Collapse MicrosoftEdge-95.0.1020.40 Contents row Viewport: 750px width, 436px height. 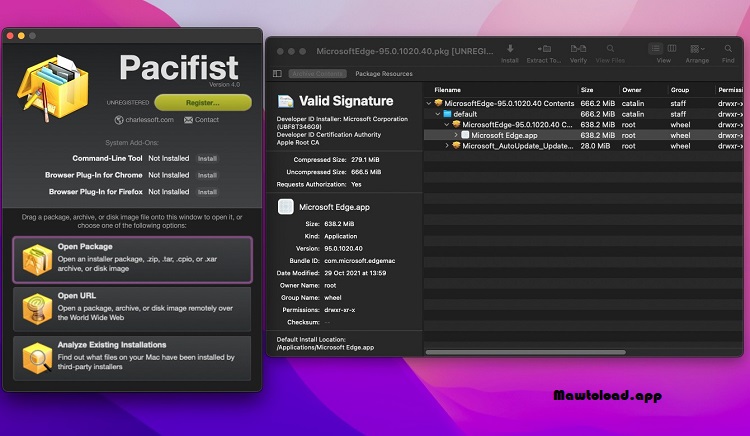click(429, 103)
